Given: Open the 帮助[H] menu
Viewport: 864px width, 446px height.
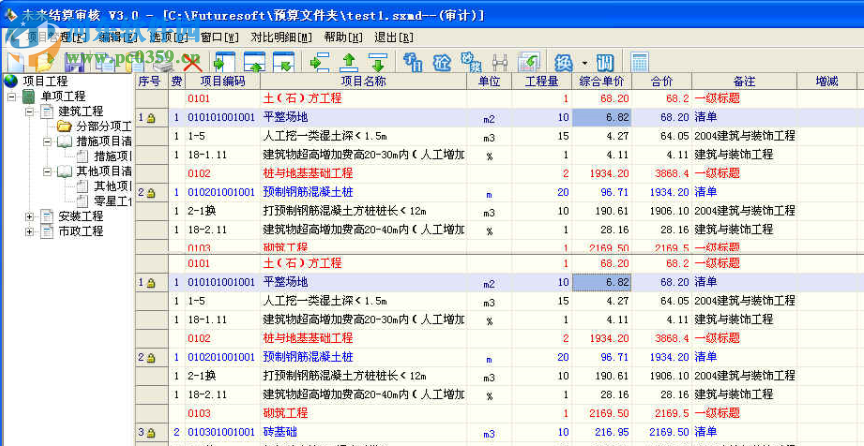Looking at the screenshot, I should point(344,37).
